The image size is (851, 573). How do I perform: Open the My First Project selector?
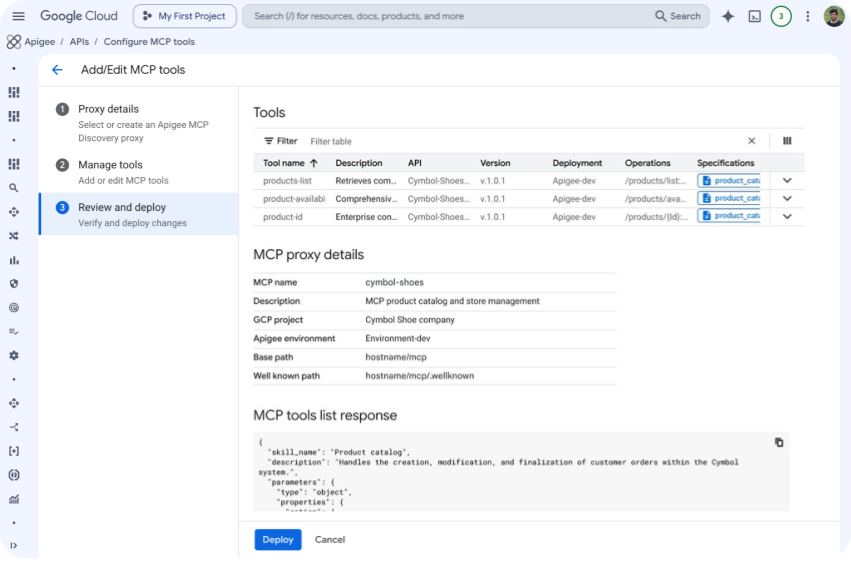185,16
